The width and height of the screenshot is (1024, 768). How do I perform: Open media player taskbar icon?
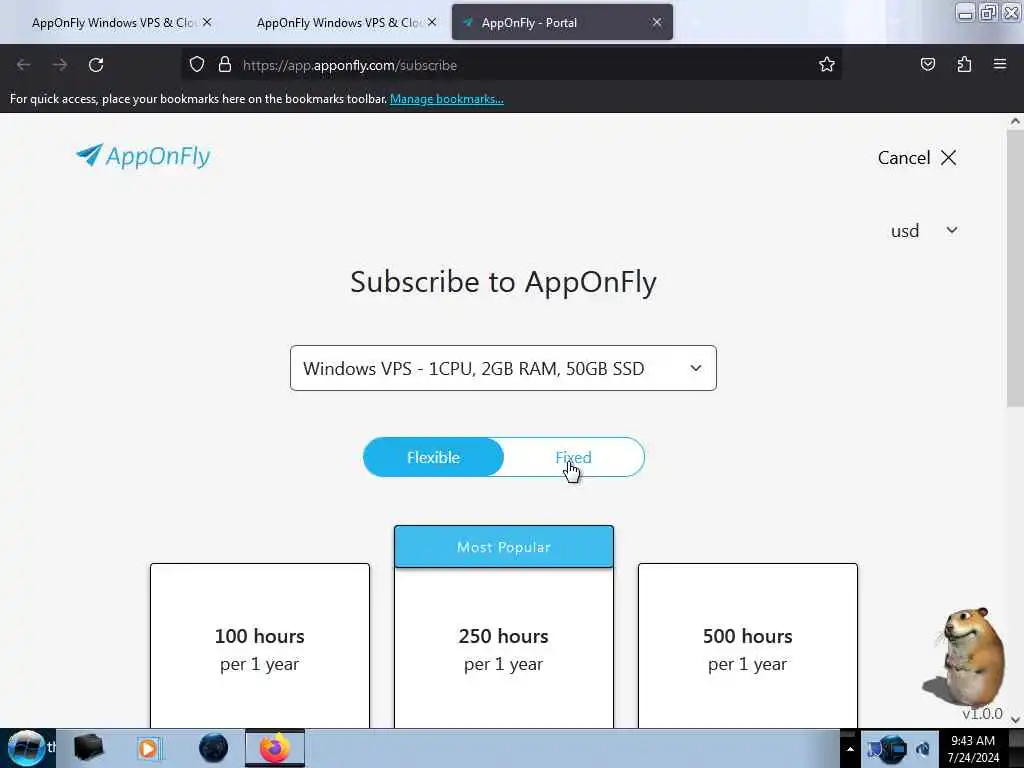tap(149, 748)
